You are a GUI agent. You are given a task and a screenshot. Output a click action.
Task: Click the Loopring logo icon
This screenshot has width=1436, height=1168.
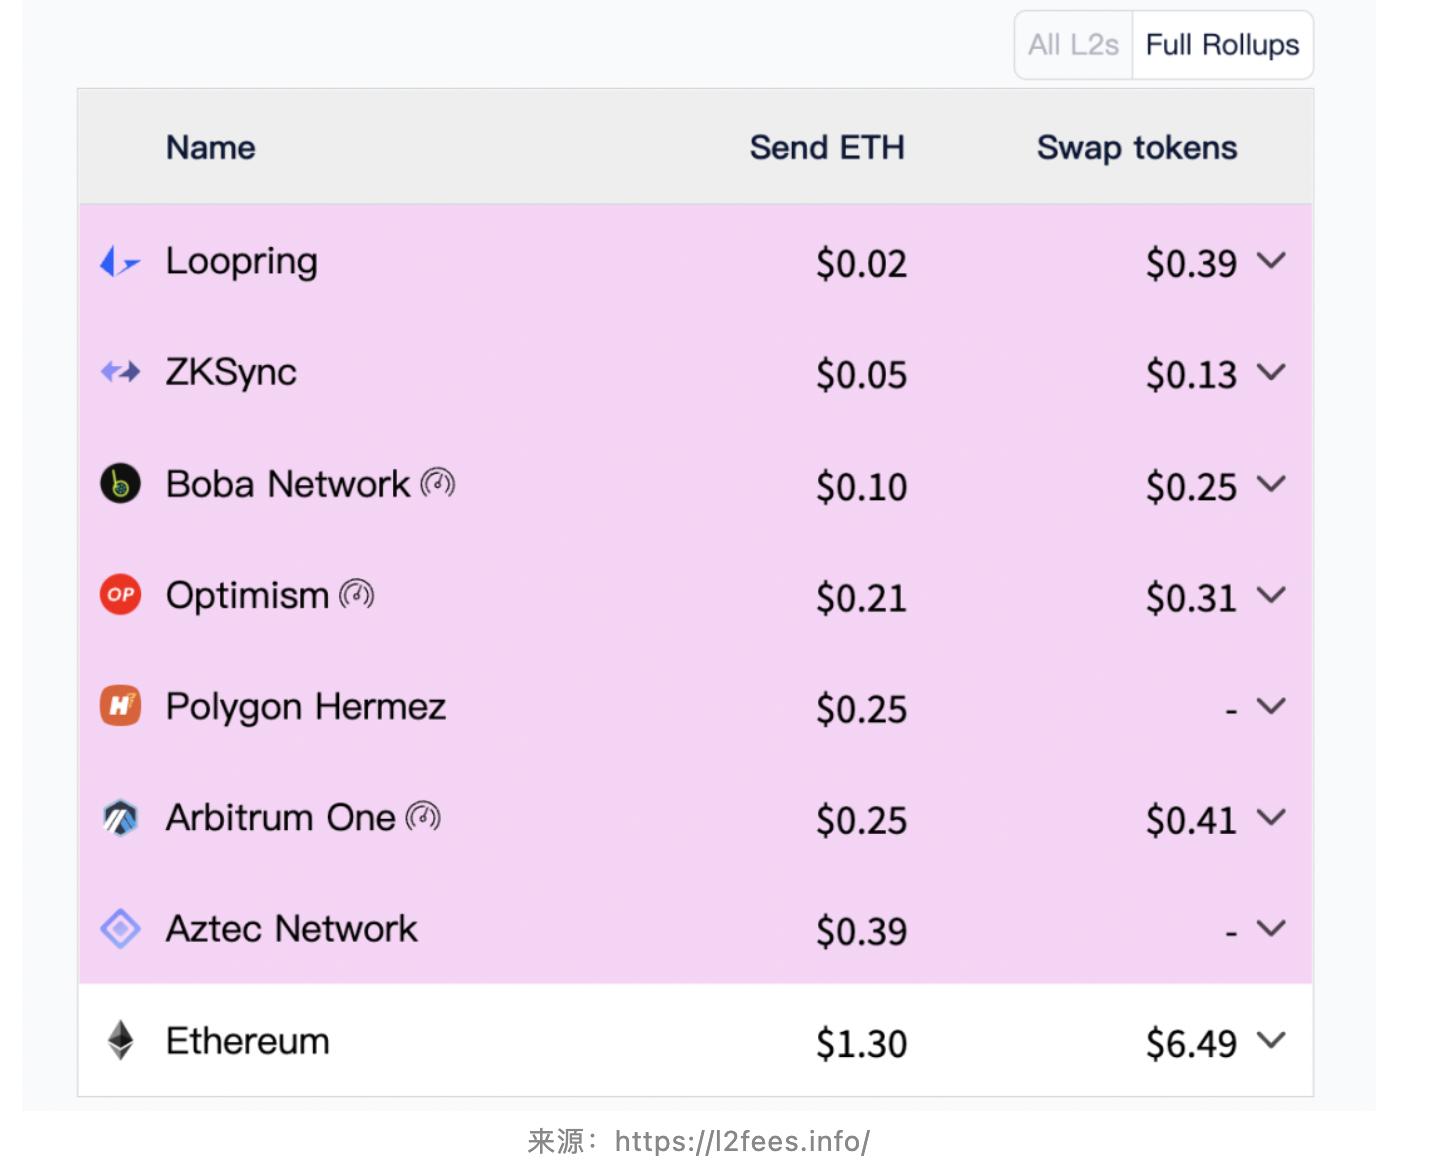coord(120,262)
